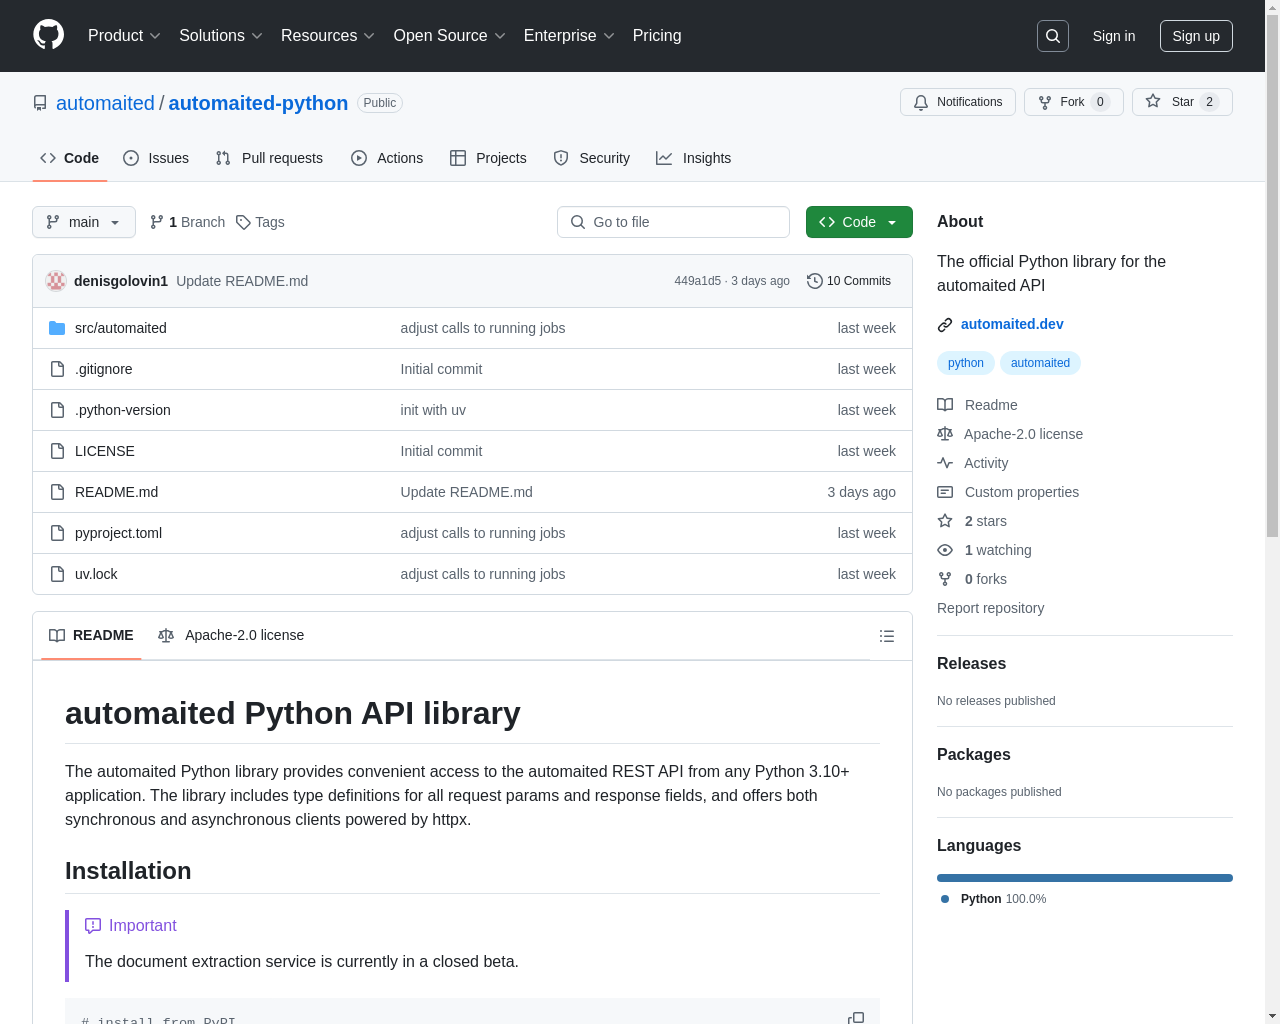This screenshot has height=1024, width=1280.
Task: Click the commits history clock icon
Action: [x=815, y=281]
